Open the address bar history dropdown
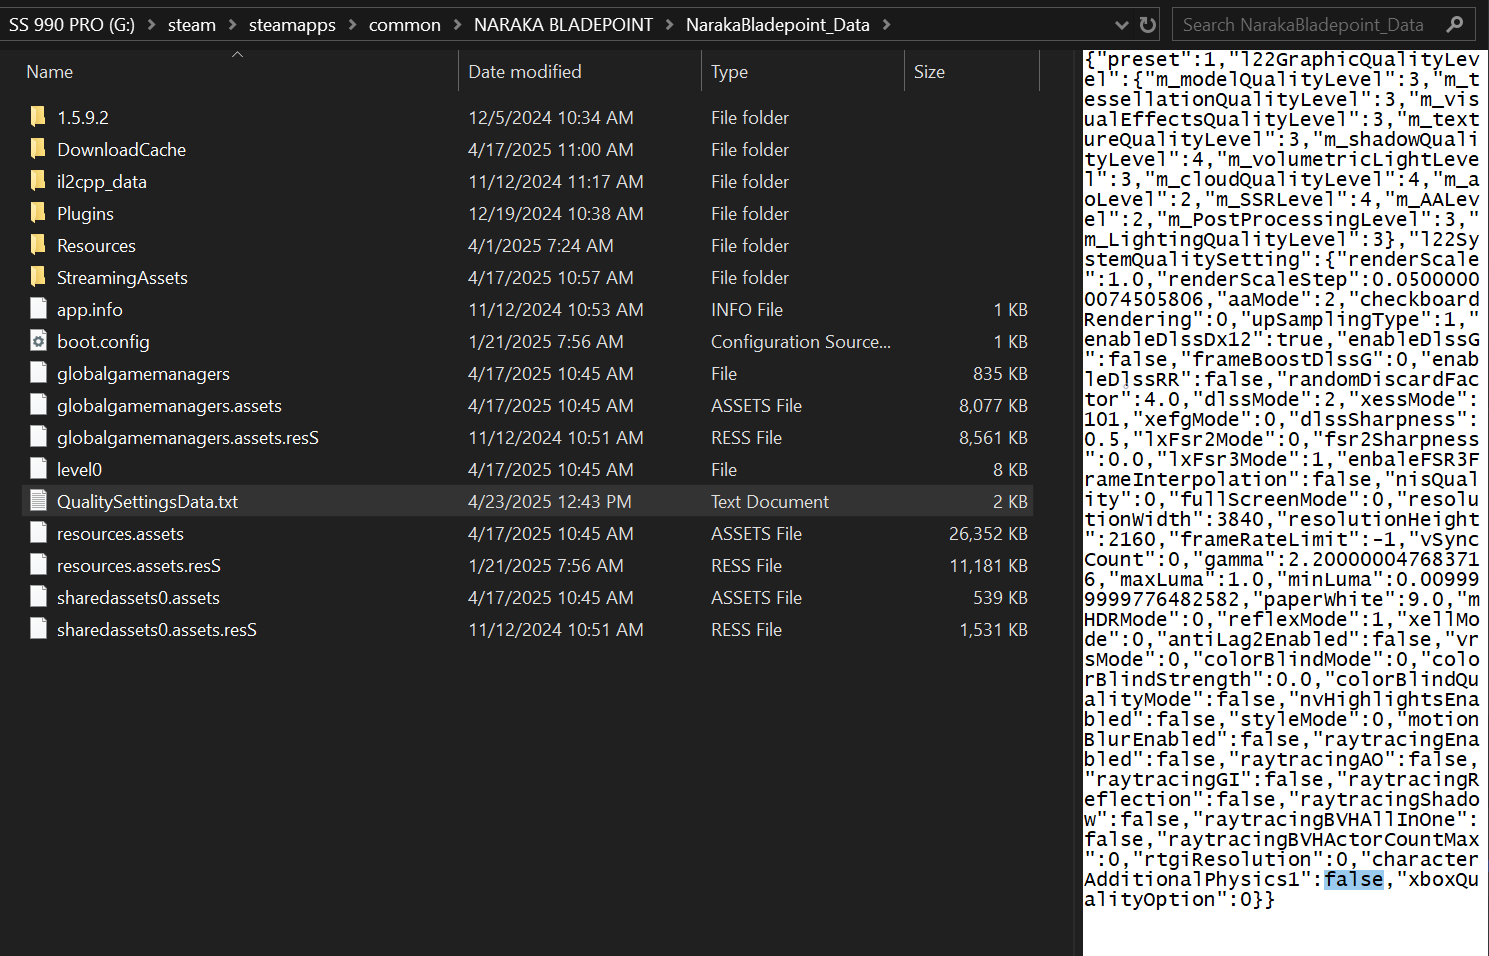The image size is (1489, 956). click(x=1122, y=25)
